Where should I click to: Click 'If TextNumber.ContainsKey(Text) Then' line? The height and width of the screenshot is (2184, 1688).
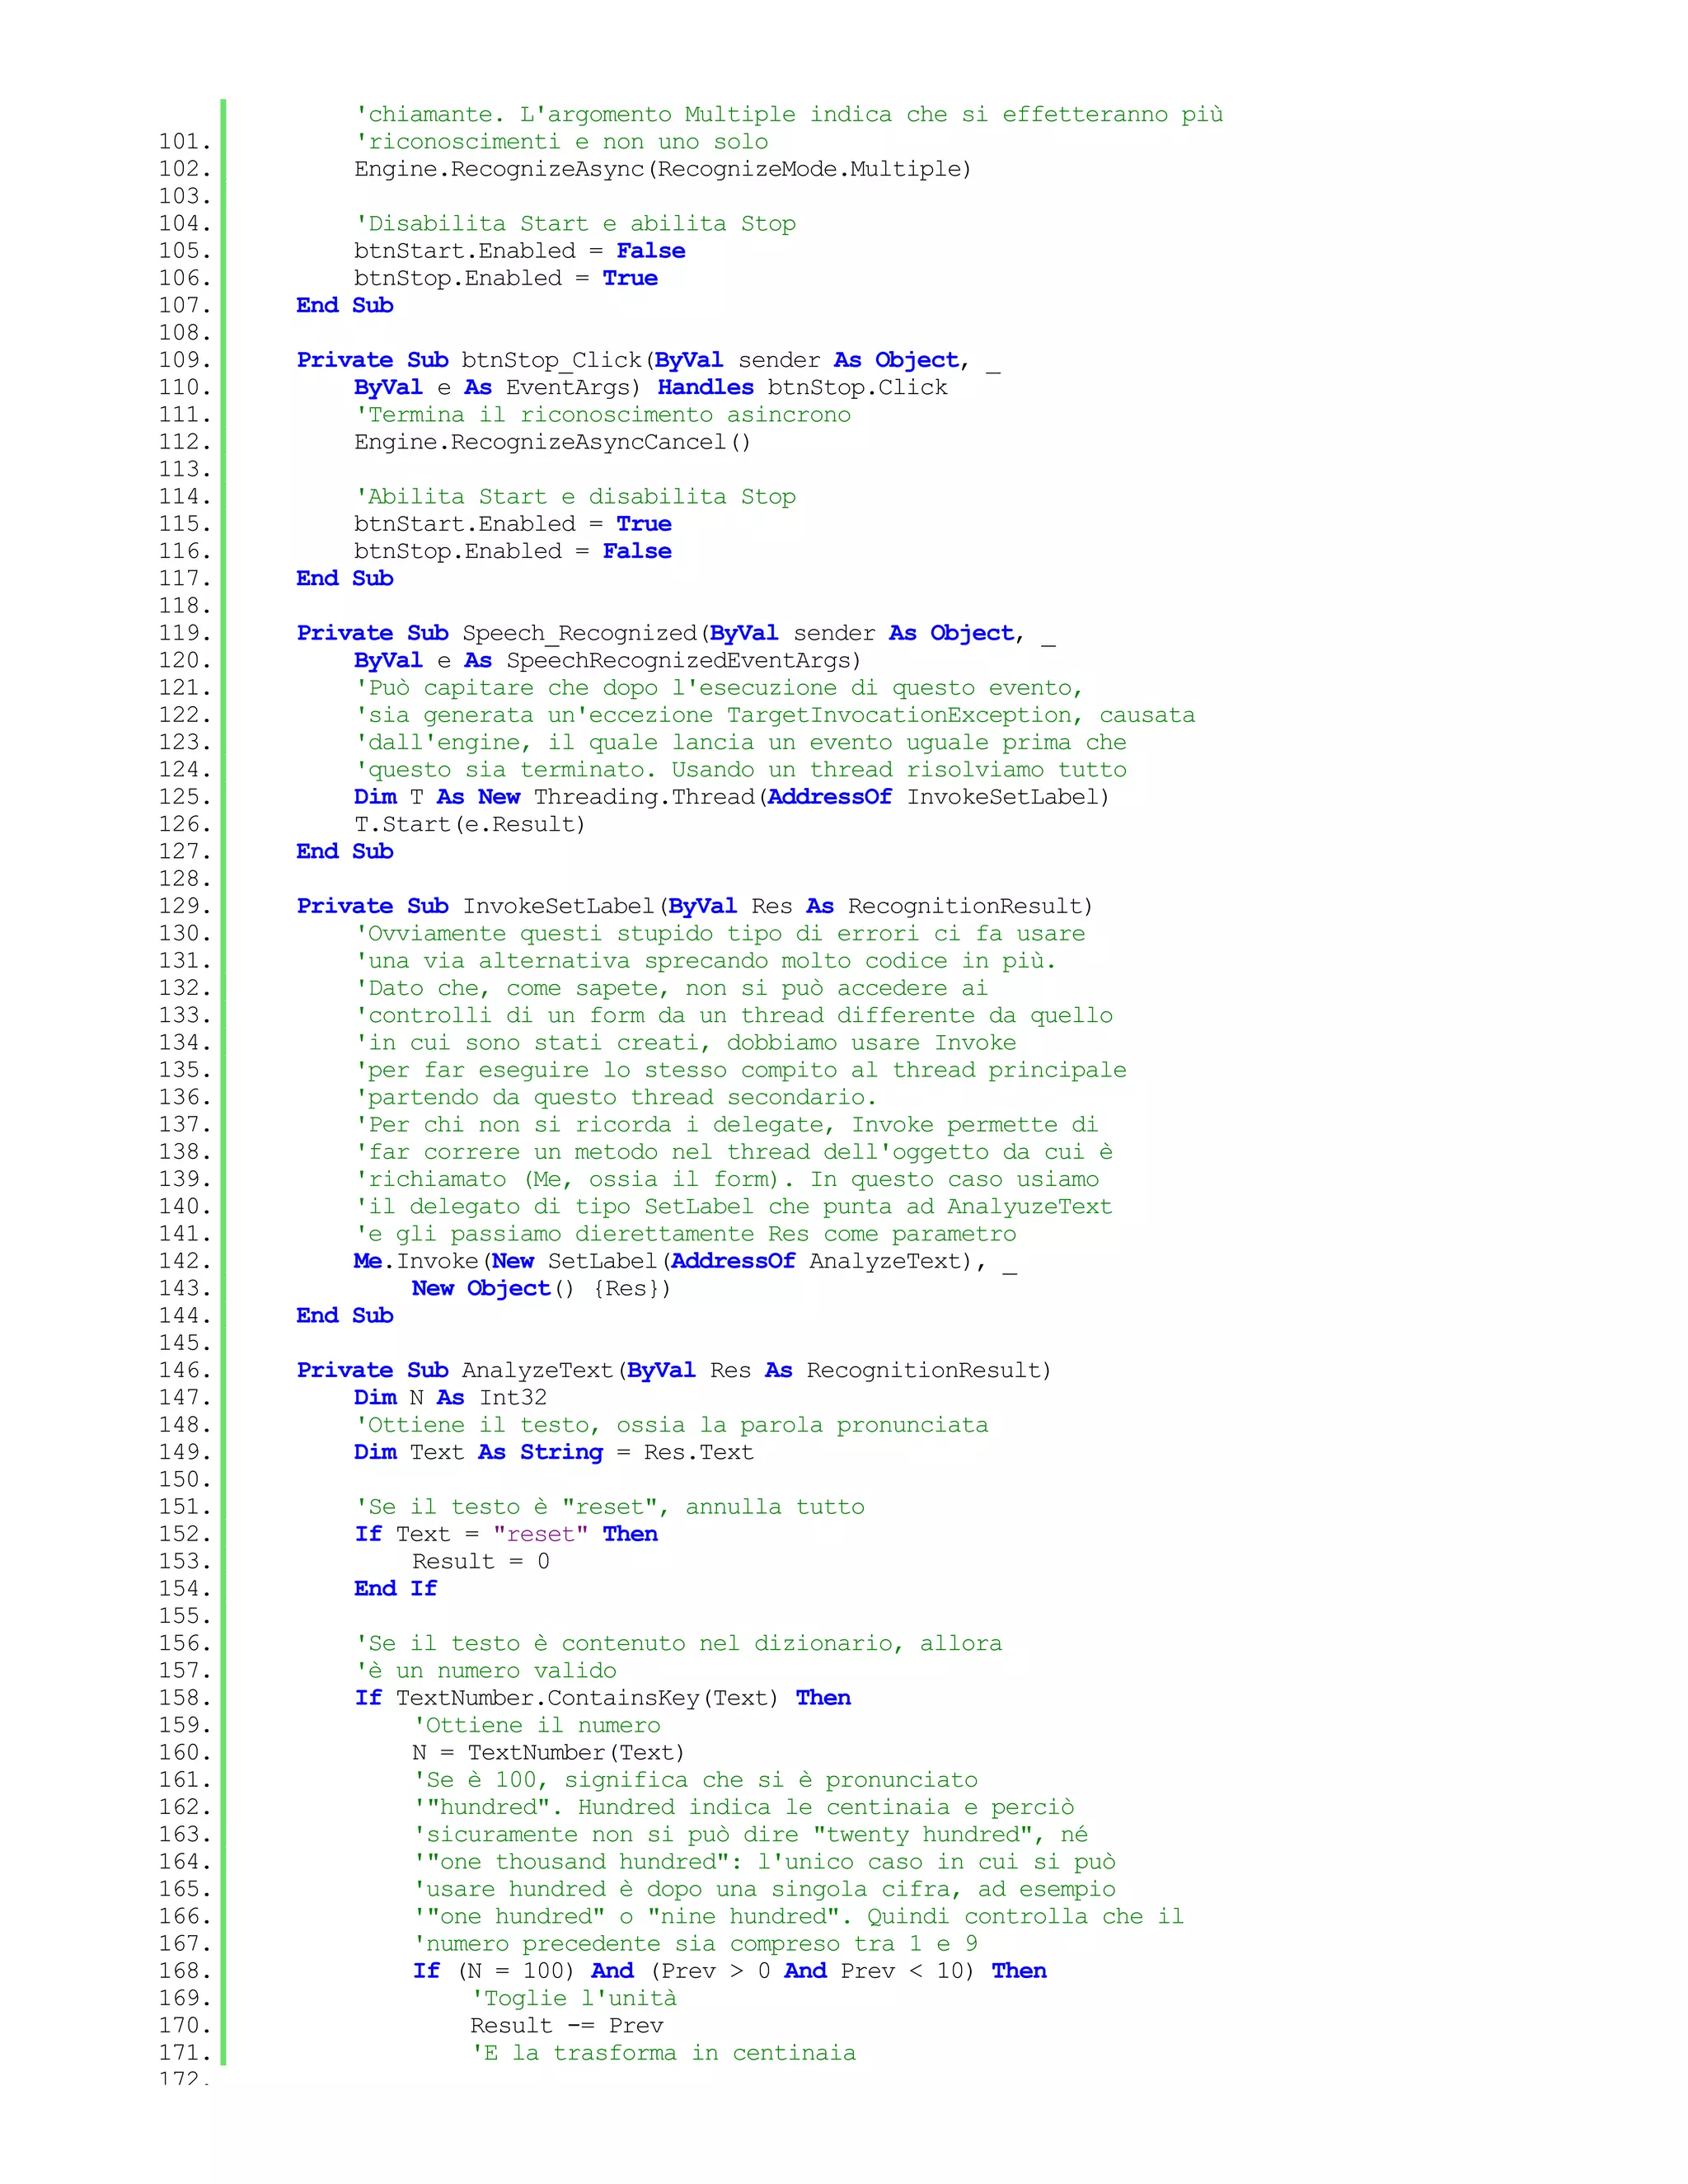tap(603, 1698)
